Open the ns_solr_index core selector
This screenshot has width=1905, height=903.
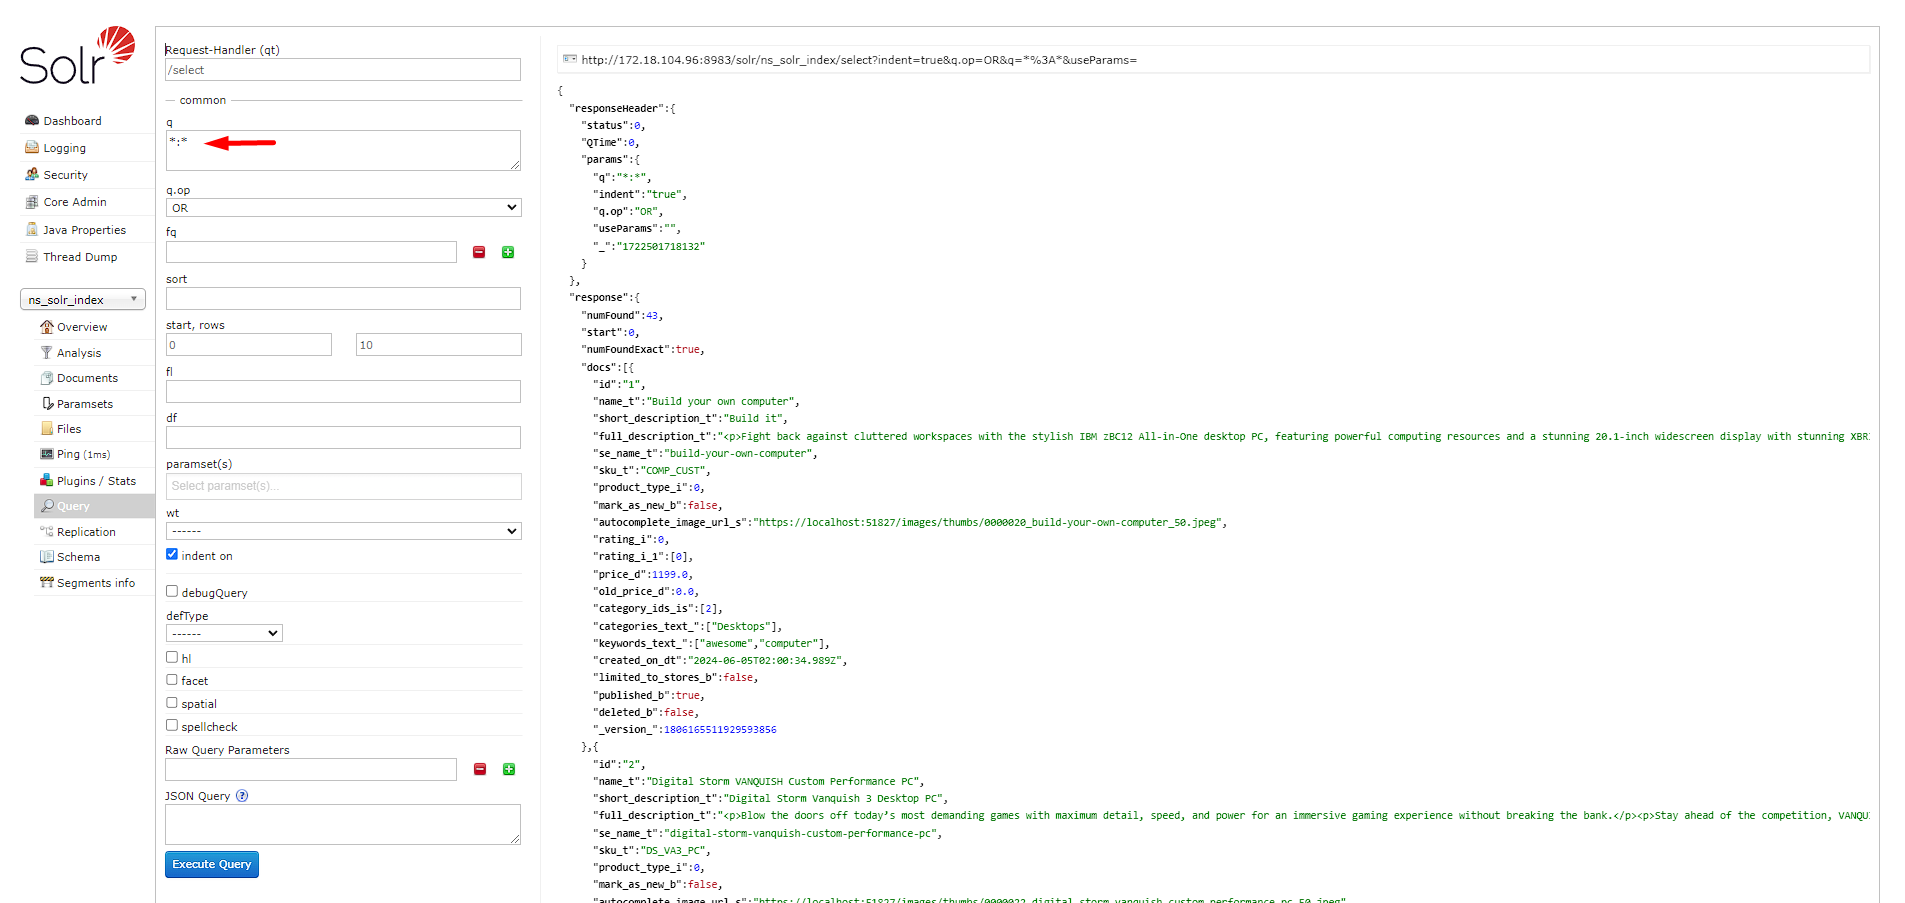pos(83,299)
